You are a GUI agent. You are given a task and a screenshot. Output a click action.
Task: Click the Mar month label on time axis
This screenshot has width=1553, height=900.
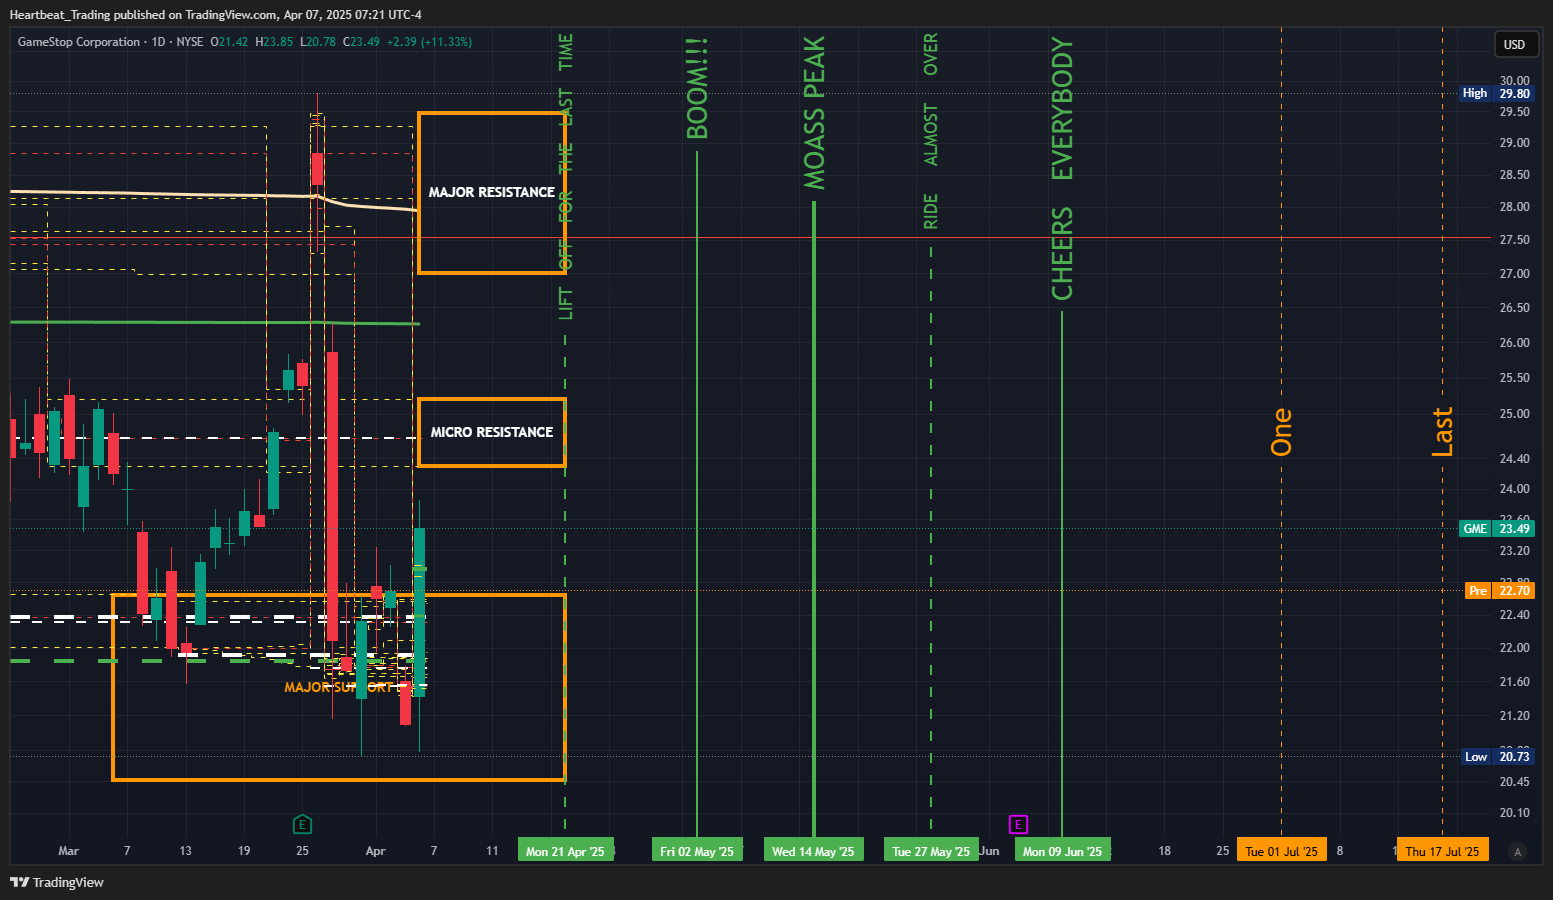(x=68, y=851)
